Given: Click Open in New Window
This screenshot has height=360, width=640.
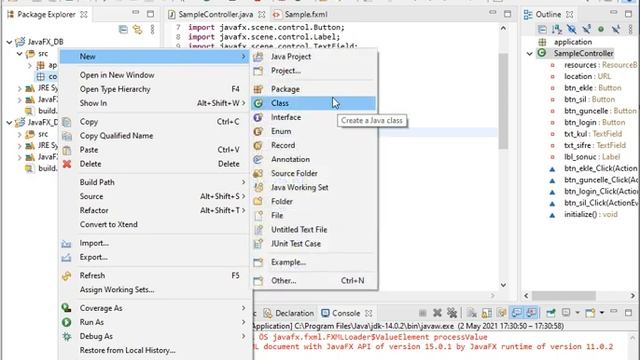Looking at the screenshot, I should 154,75.
